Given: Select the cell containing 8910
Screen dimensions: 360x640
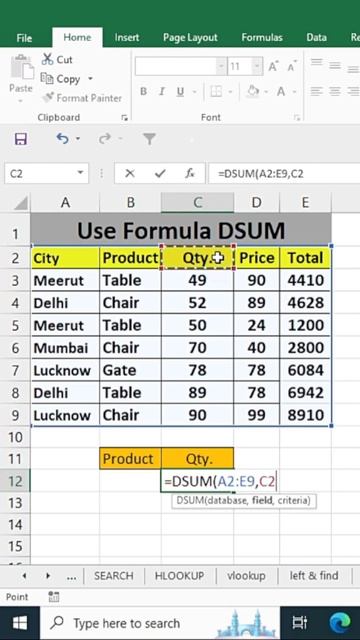Looking at the screenshot, I should 305,415.
